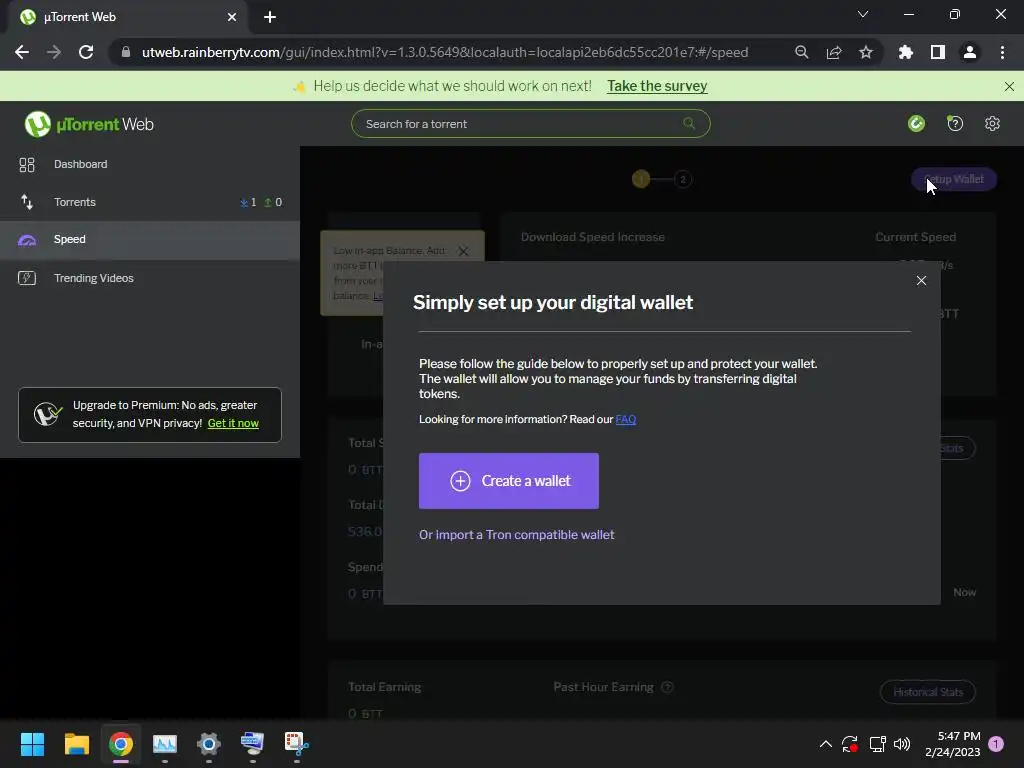The width and height of the screenshot is (1024, 768).
Task: Select the µTorrent Web browser tab
Action: pos(127,17)
